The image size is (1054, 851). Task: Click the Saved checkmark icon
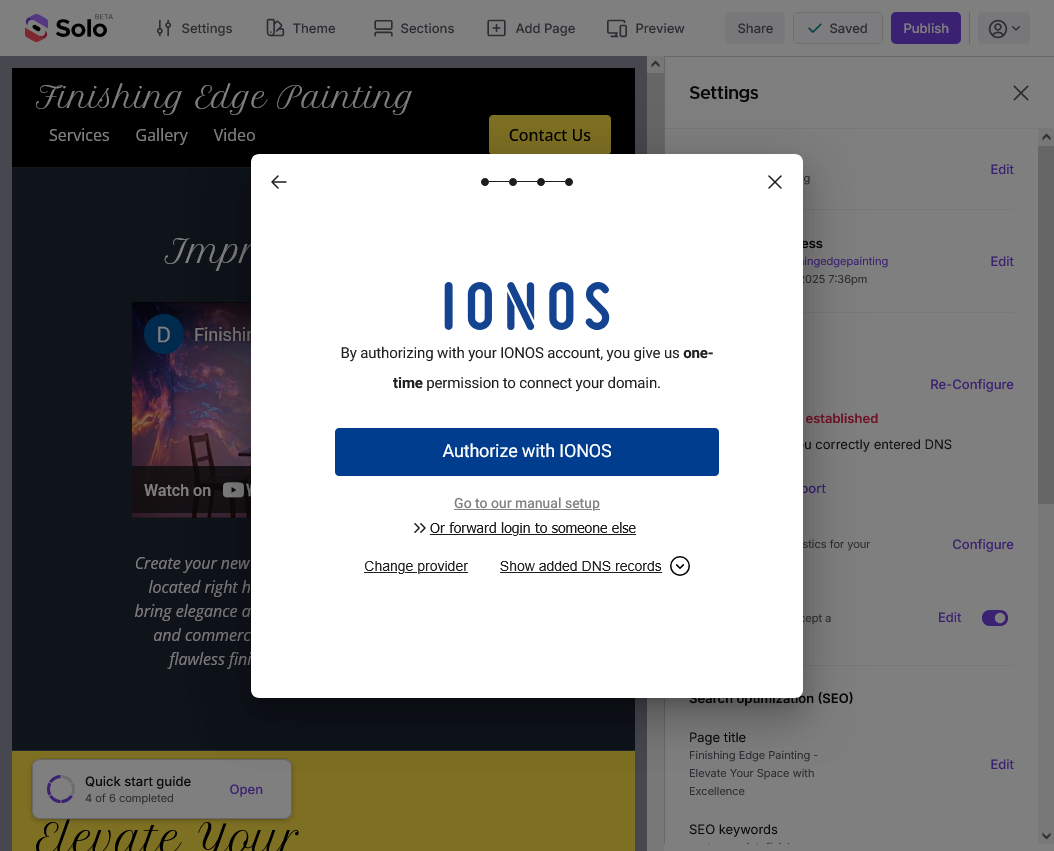[x=814, y=28]
